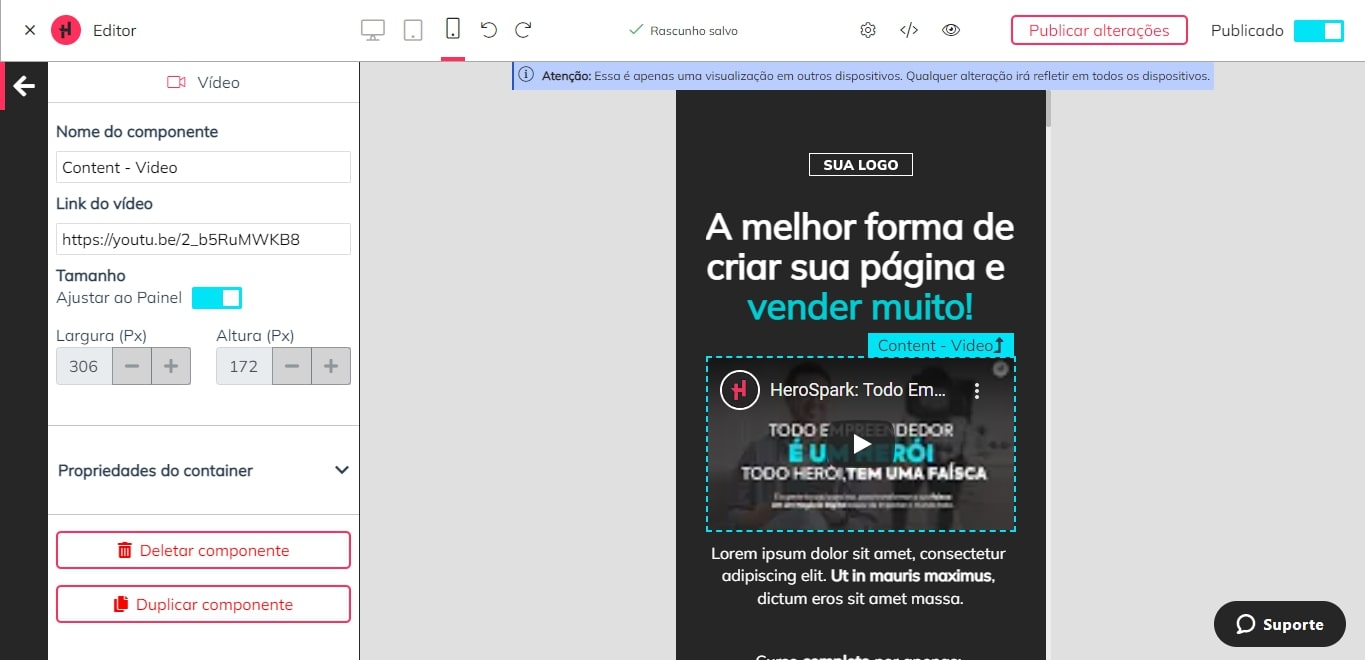1365x660 pixels.
Task: Select the SUA LOGO placeholder
Action: click(x=861, y=165)
